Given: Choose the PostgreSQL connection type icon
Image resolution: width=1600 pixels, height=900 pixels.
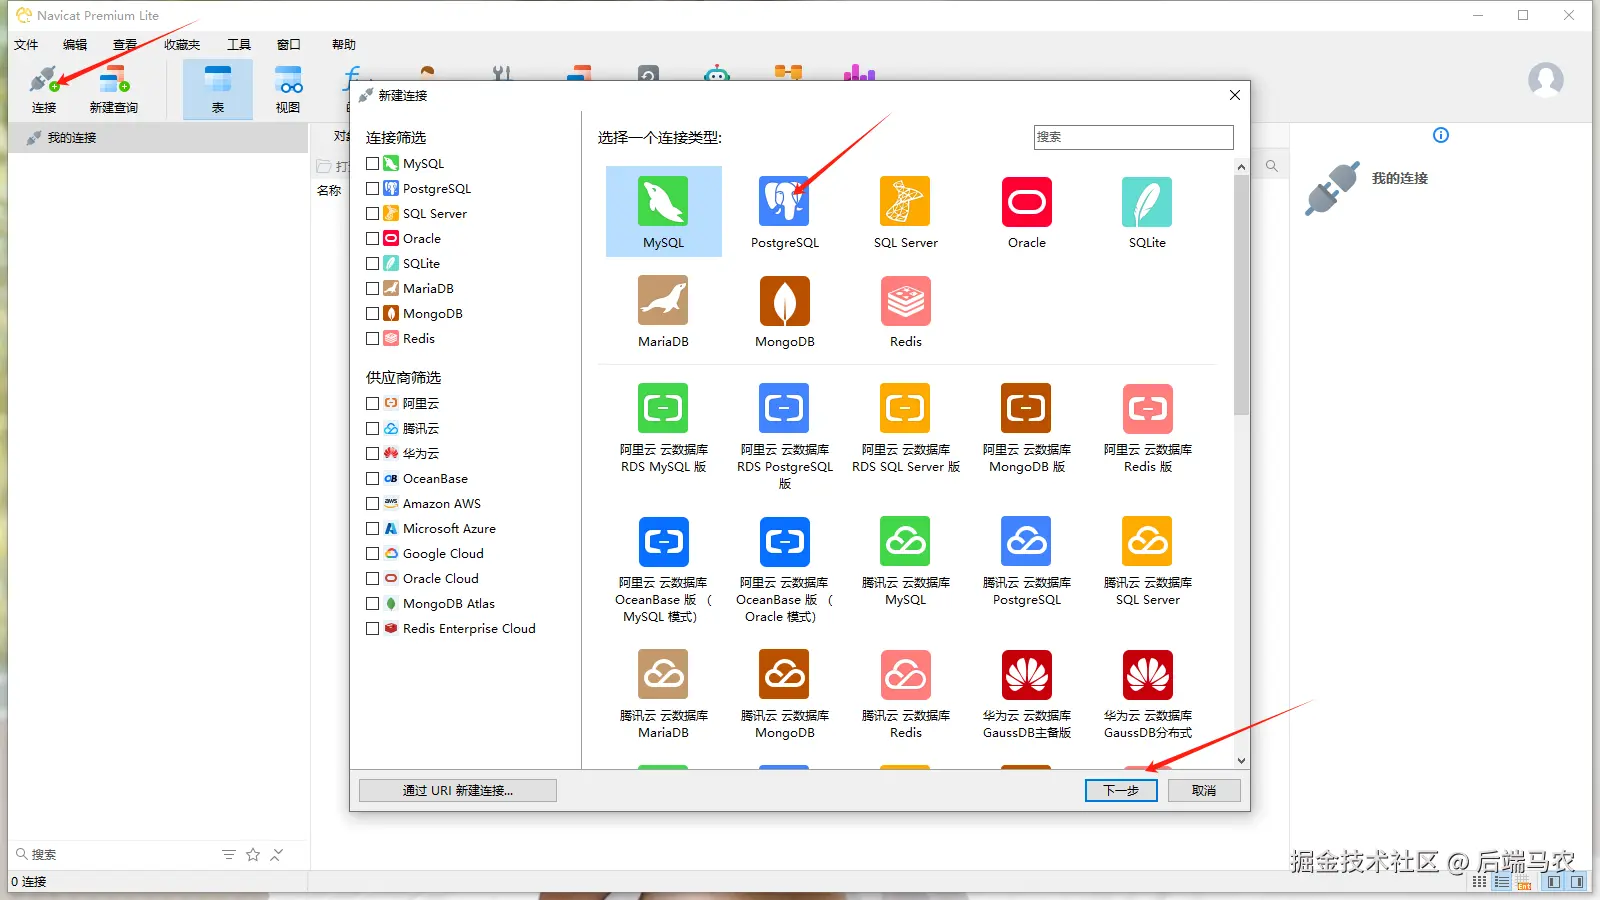Looking at the screenshot, I should click(785, 201).
